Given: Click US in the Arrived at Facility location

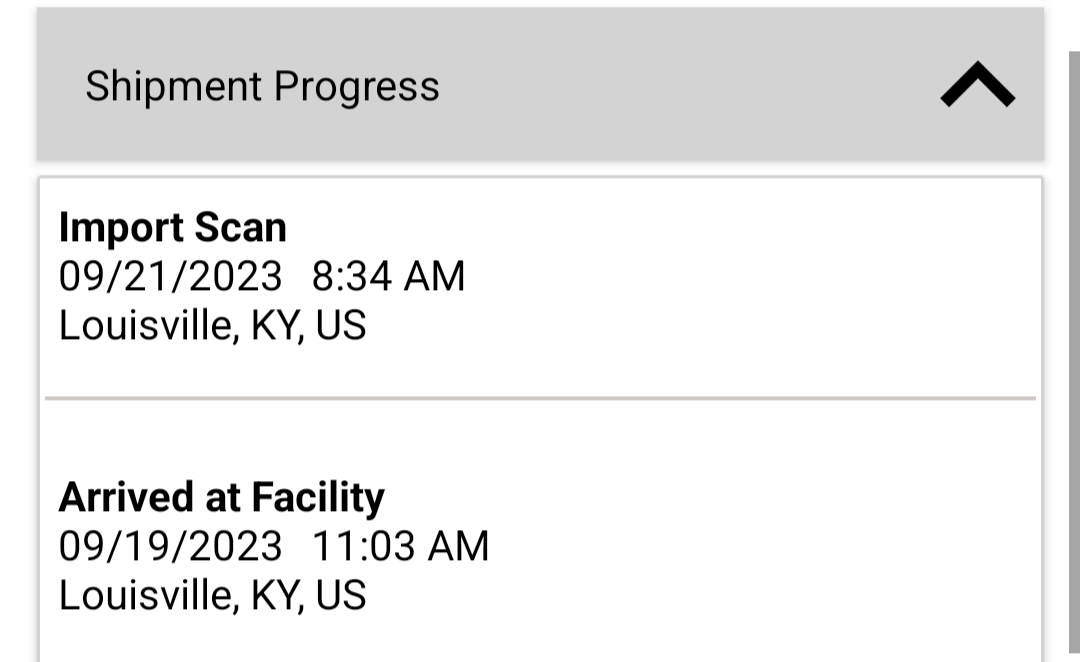Looking at the screenshot, I should coord(341,595).
